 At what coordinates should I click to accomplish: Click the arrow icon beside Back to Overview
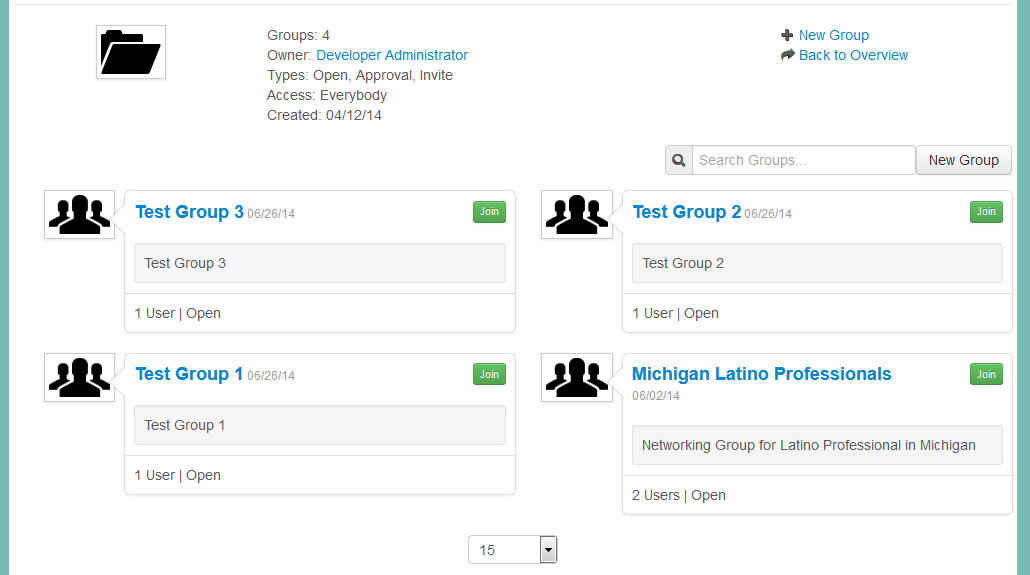788,55
